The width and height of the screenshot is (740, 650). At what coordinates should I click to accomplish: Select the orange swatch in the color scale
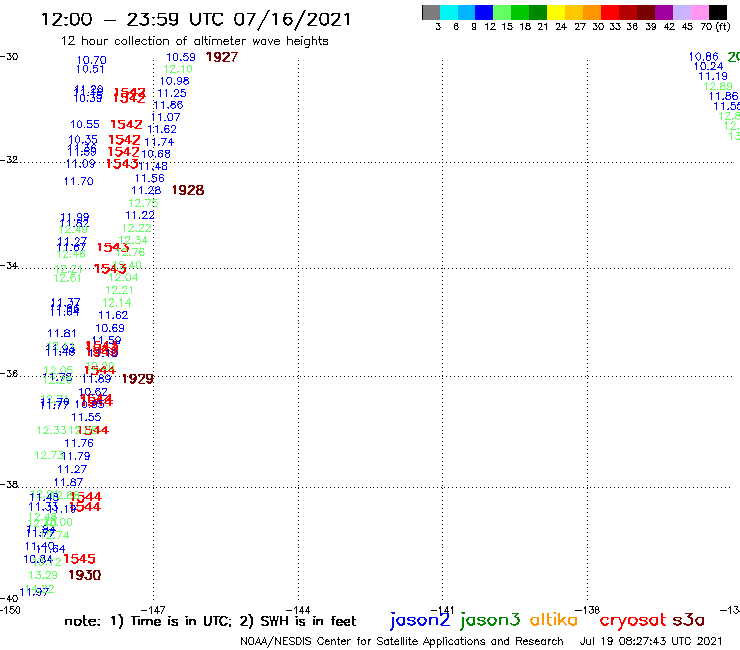tap(592, 12)
